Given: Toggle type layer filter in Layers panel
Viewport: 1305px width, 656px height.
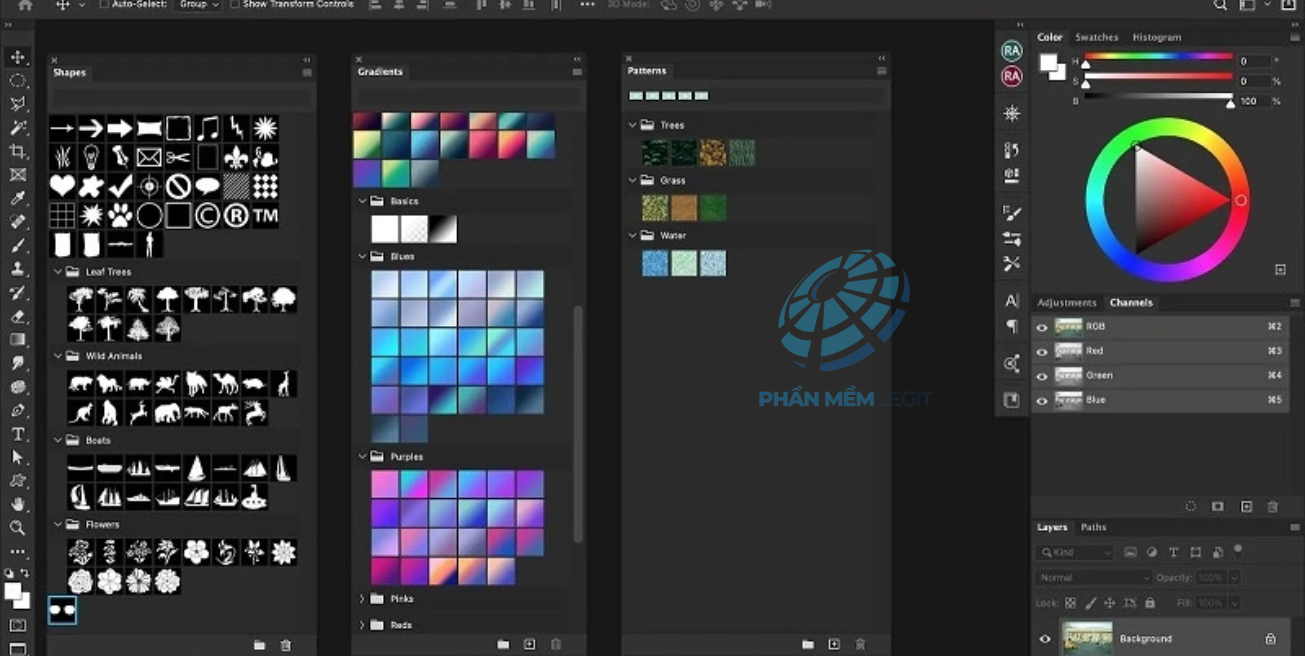Looking at the screenshot, I should tap(1173, 552).
